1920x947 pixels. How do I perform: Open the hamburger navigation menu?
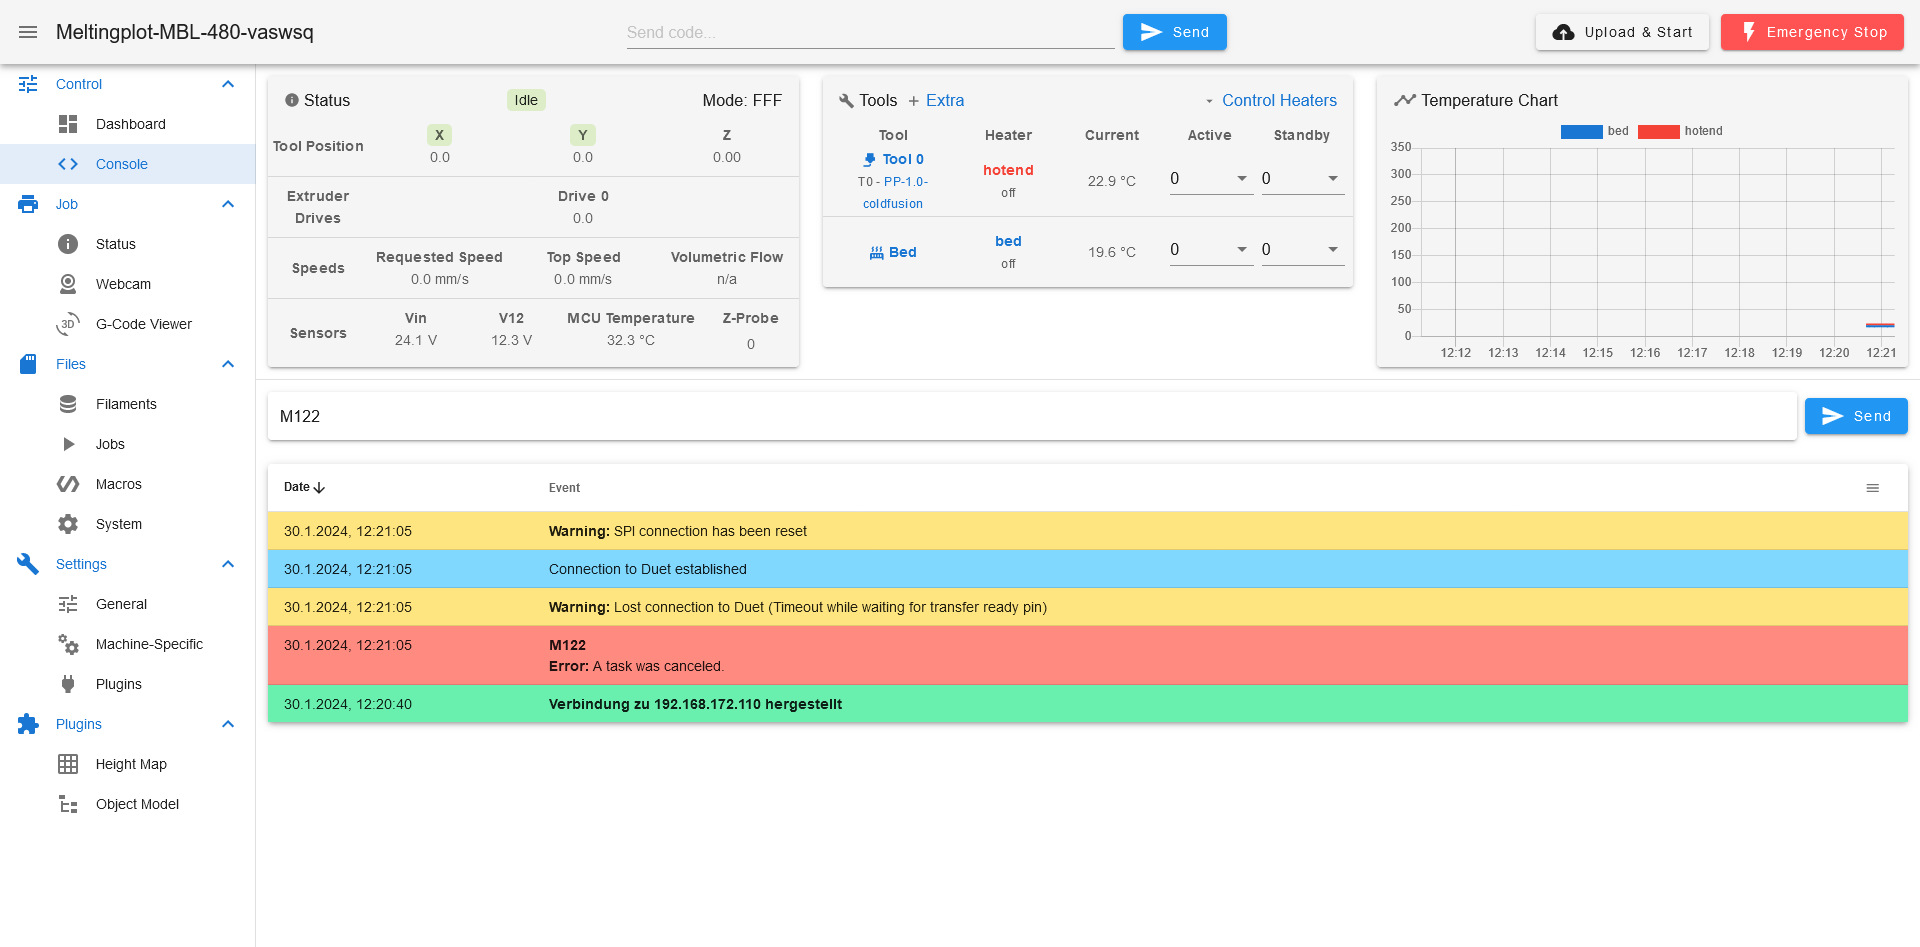tap(28, 32)
